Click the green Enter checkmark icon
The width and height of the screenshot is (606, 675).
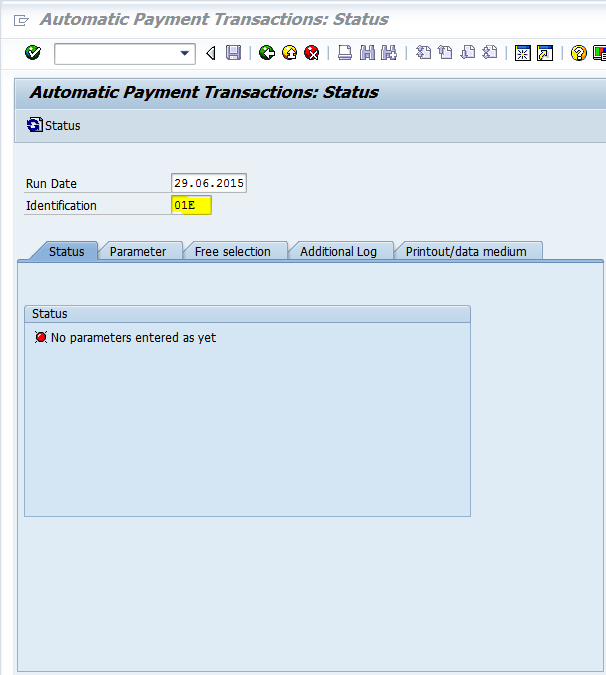pos(33,53)
